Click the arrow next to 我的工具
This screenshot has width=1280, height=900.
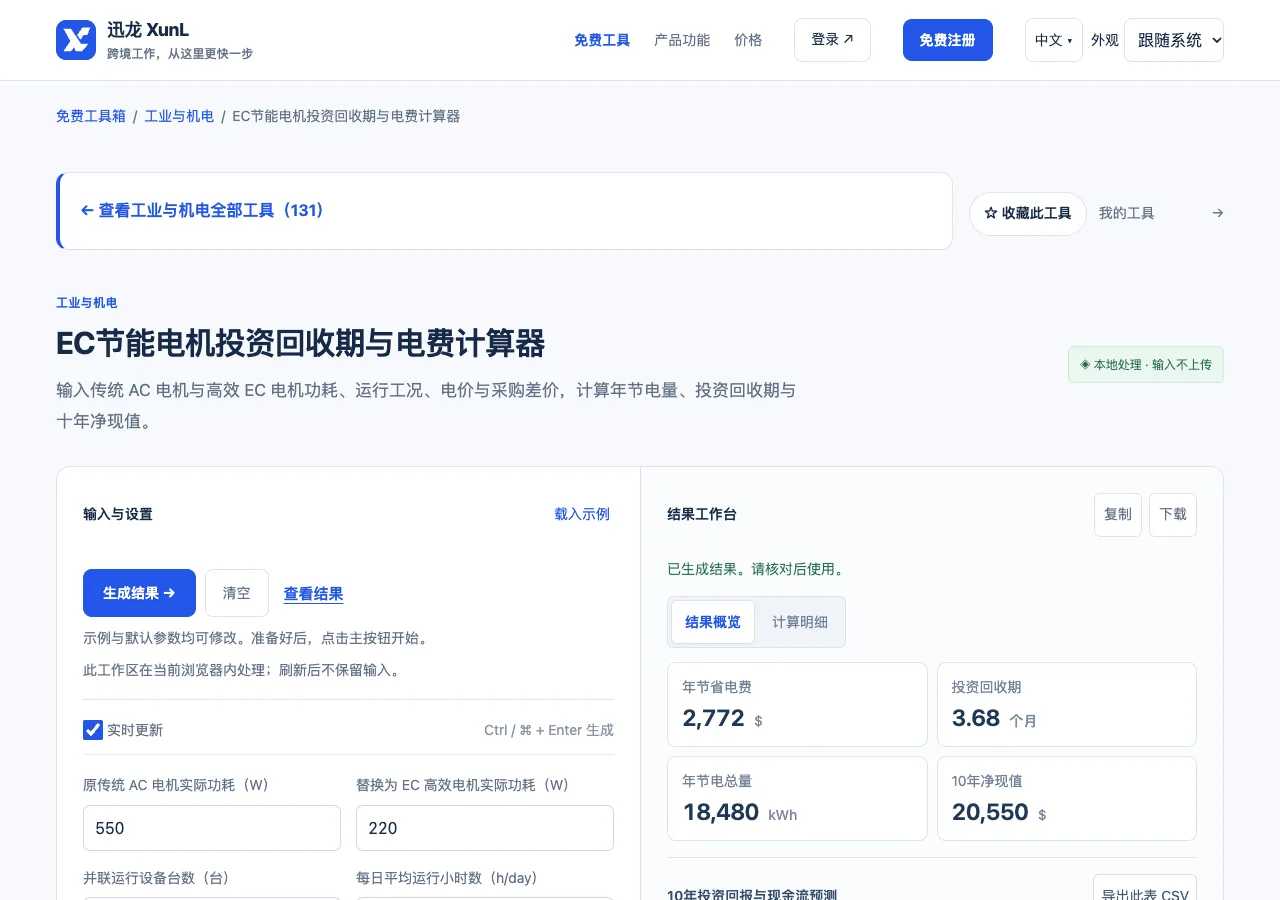(x=1217, y=213)
